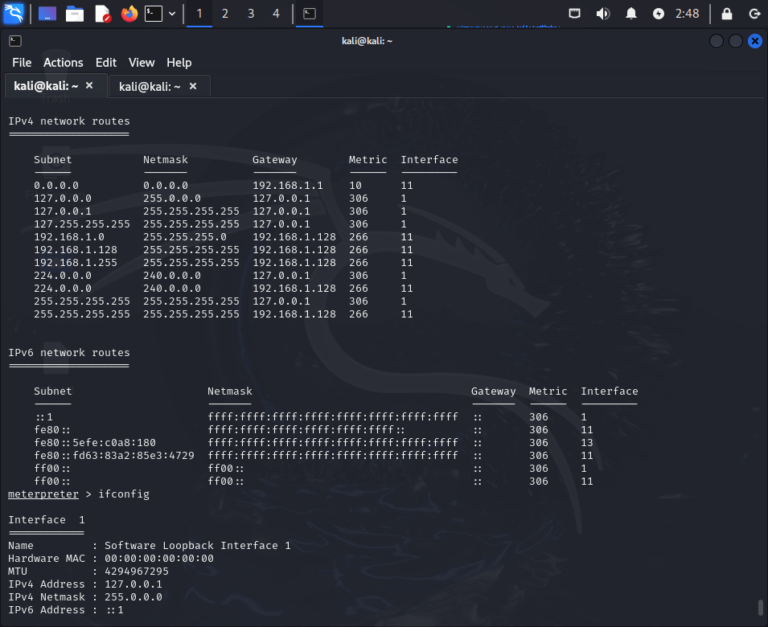Screen dimensions: 768x627
Task: Close the first kali@kali terminal tab
Action: coord(89,86)
